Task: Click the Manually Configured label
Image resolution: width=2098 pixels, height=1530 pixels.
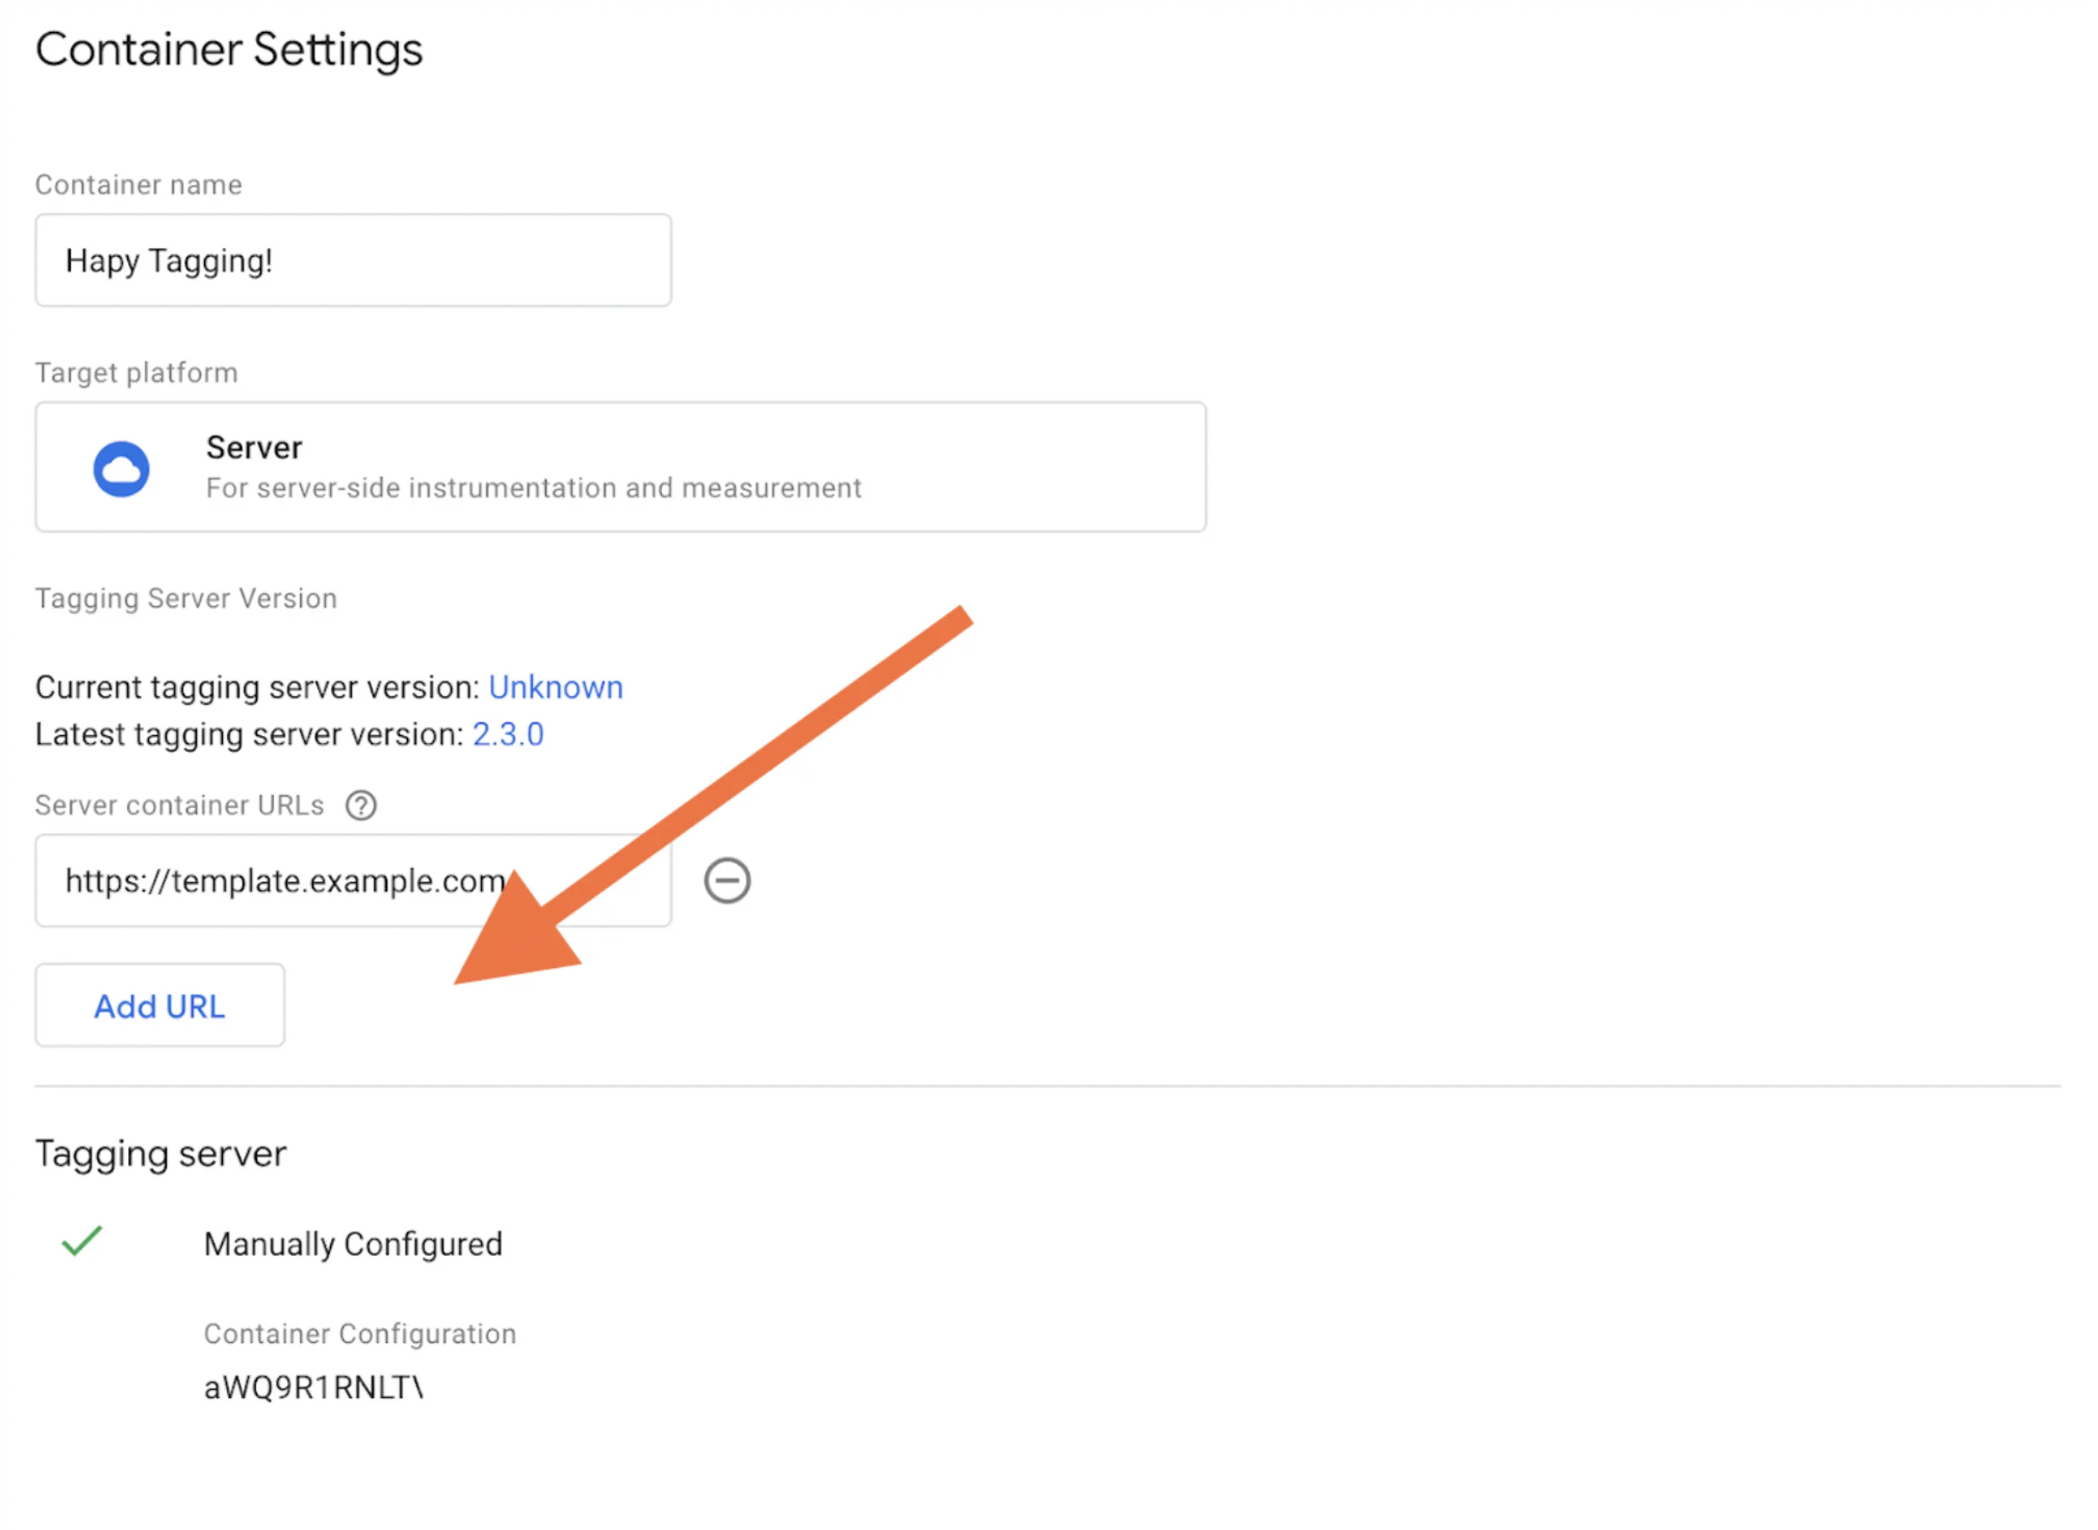Action: coord(353,1244)
